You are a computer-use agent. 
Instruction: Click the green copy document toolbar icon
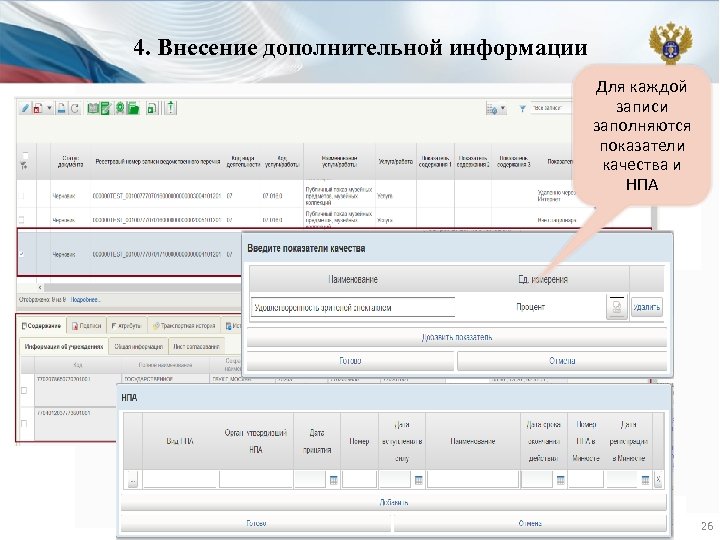pyautogui.click(x=152, y=108)
